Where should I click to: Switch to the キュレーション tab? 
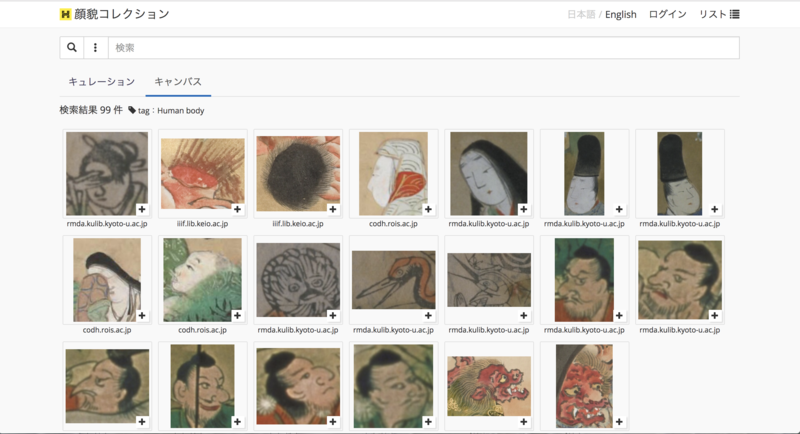102,82
